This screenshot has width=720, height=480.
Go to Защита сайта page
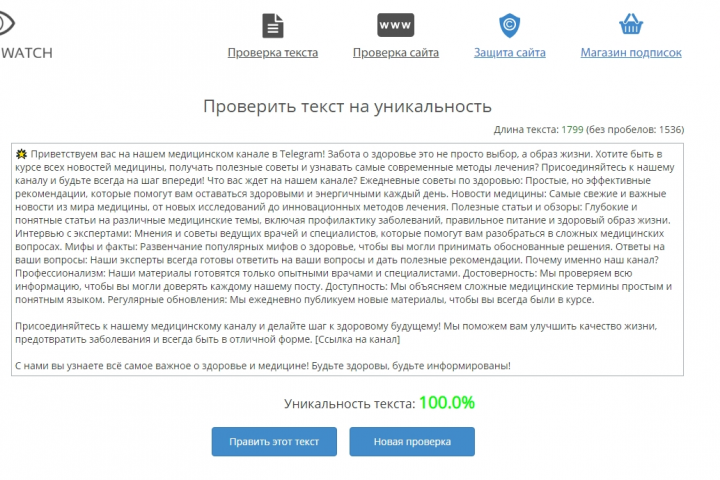(510, 53)
